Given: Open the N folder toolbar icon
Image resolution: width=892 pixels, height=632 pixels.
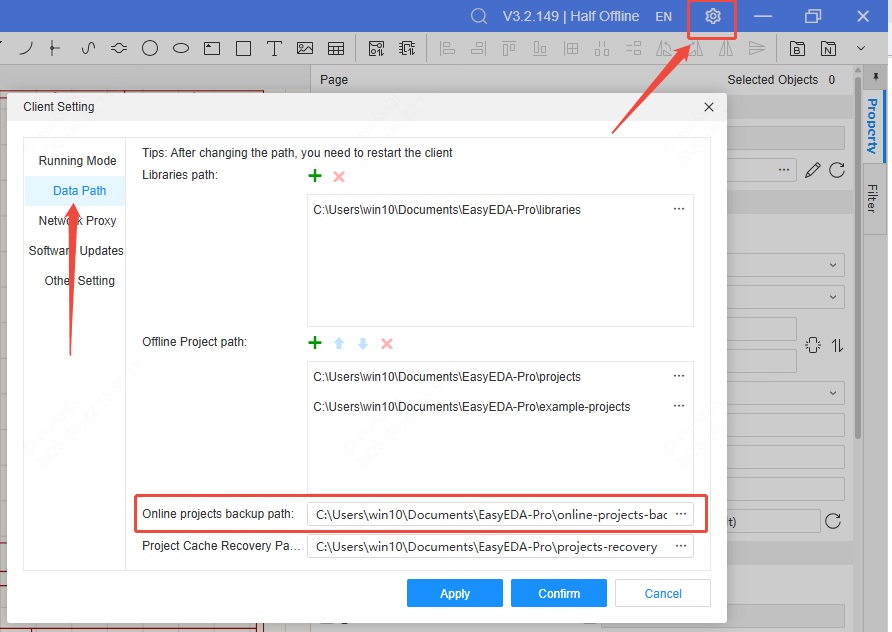Looking at the screenshot, I should pyautogui.click(x=828, y=48).
